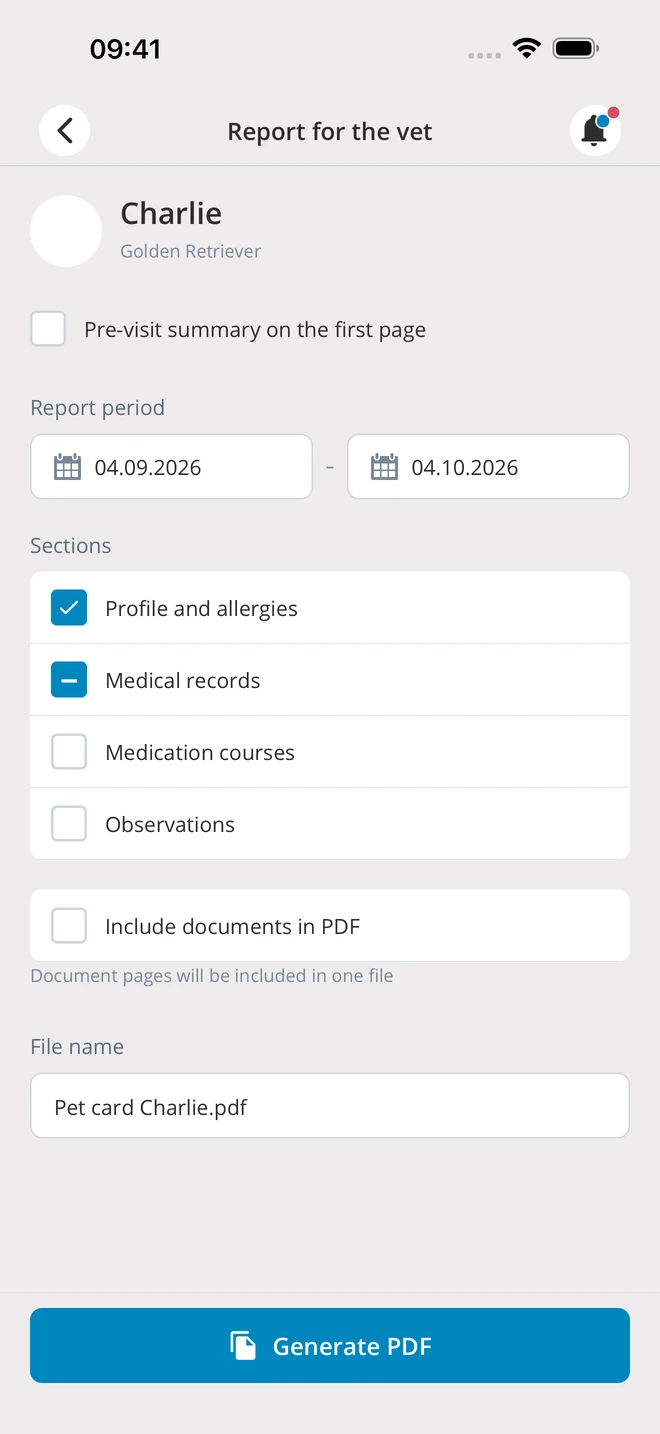
Task: Tap Report for the vet title
Action: tap(330, 131)
